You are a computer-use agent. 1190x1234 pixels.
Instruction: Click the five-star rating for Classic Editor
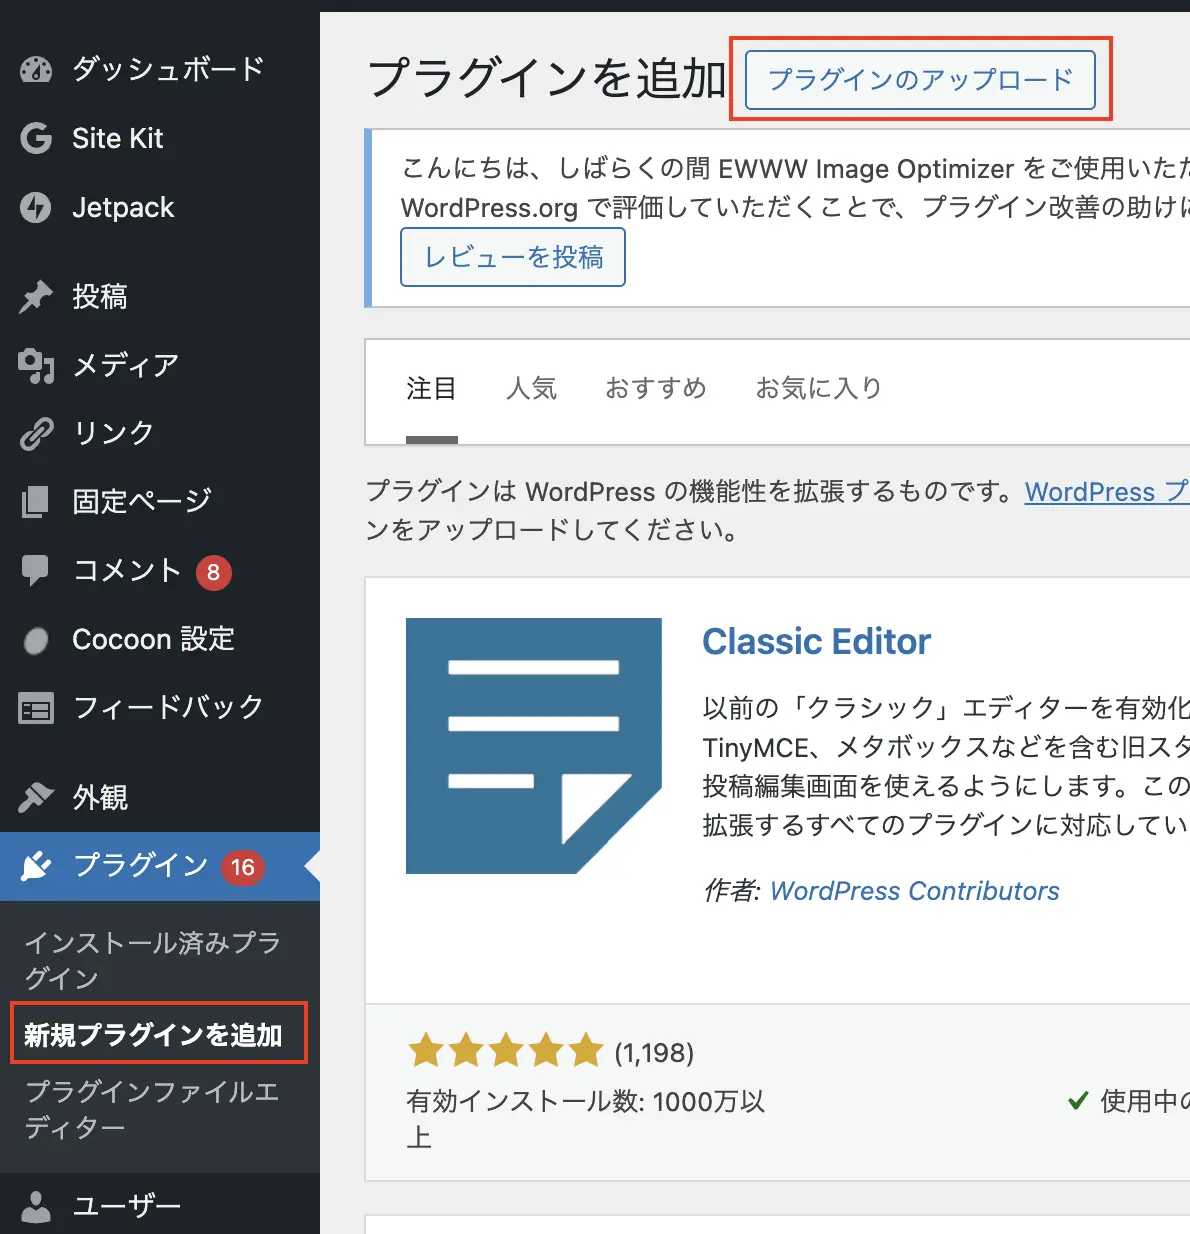coord(506,1052)
